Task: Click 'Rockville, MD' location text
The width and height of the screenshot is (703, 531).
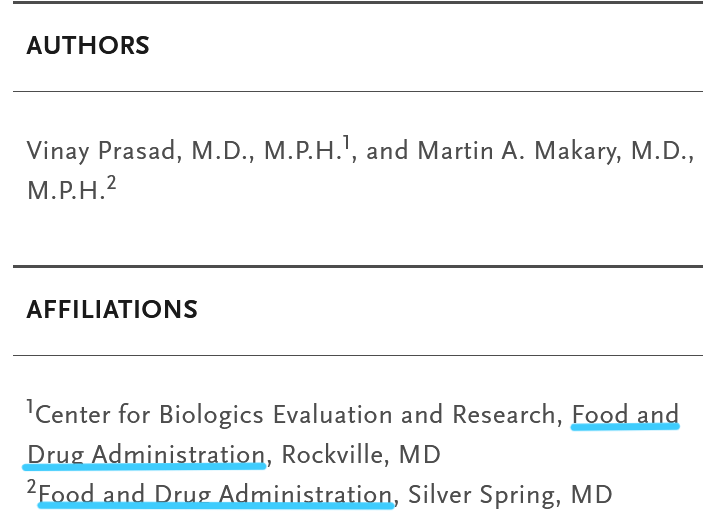Action: (361, 455)
